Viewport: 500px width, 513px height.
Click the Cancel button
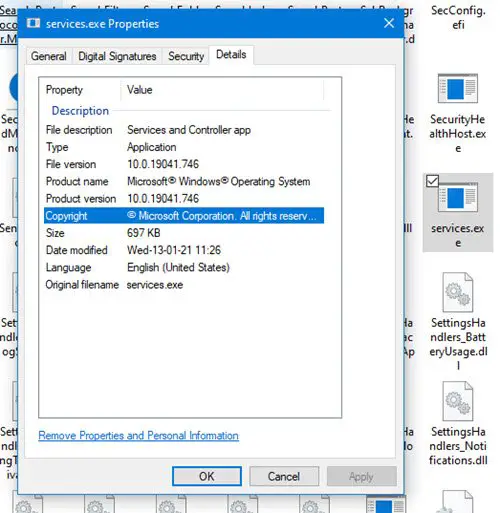tap(284, 476)
